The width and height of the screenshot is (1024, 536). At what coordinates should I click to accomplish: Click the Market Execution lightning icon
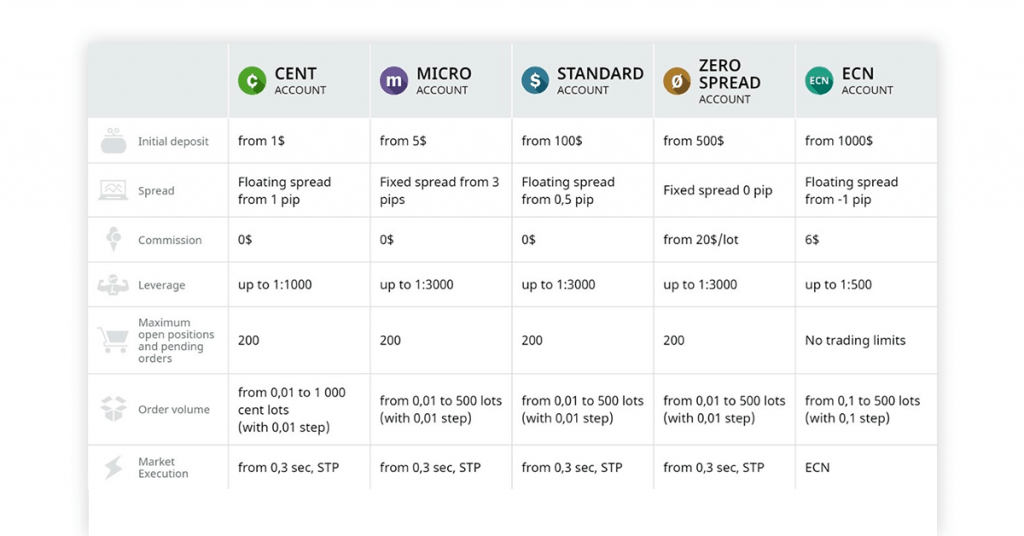pos(113,467)
